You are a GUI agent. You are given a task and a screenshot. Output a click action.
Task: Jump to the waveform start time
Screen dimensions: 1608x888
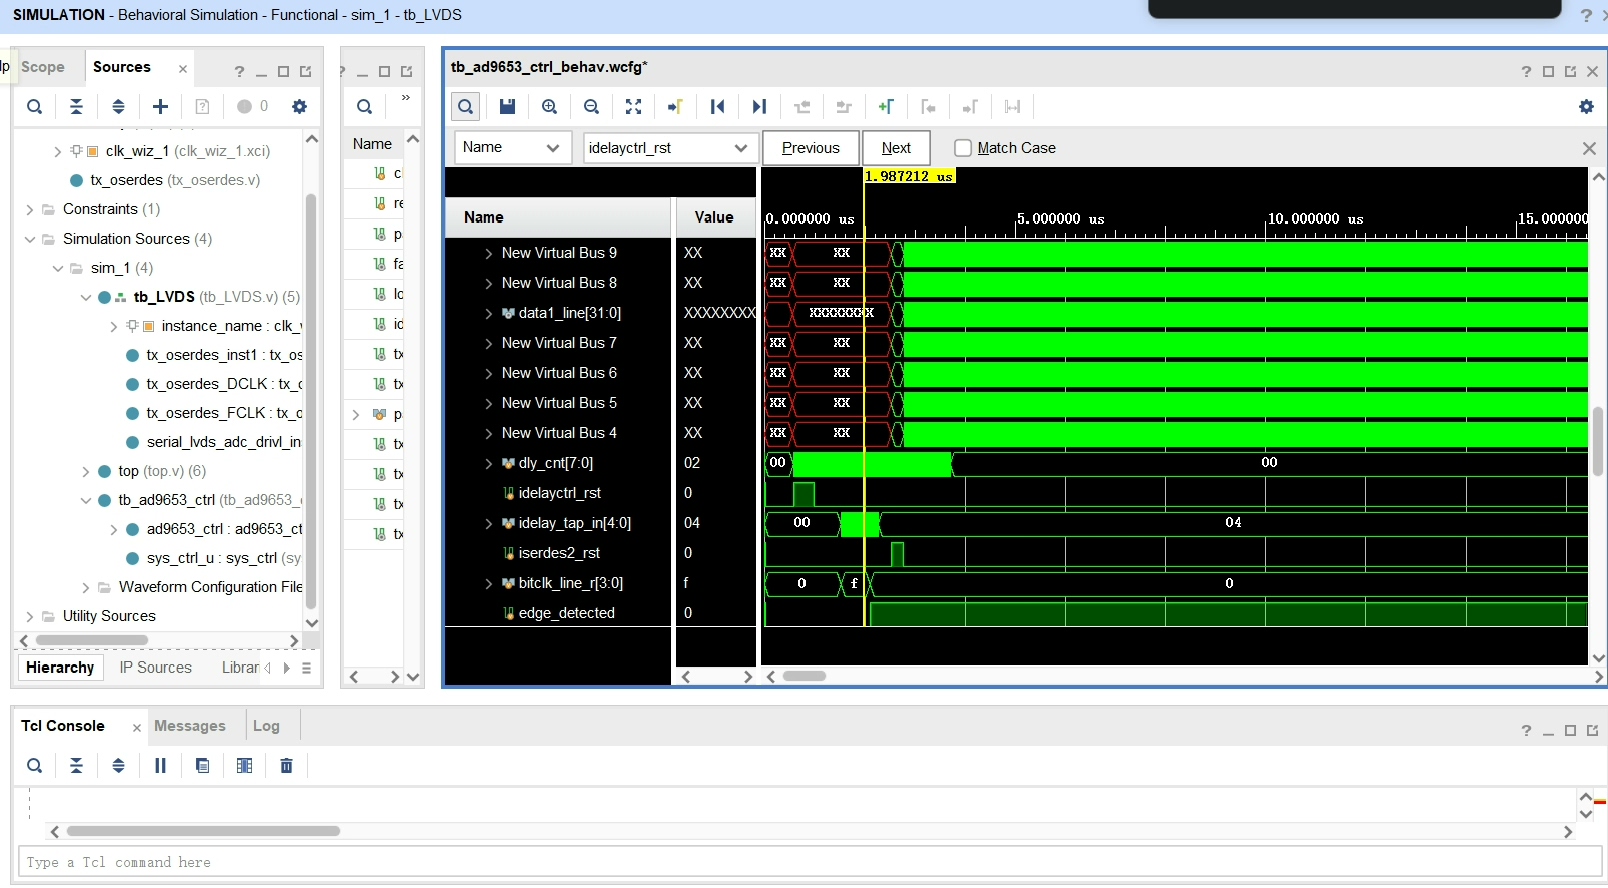(717, 107)
